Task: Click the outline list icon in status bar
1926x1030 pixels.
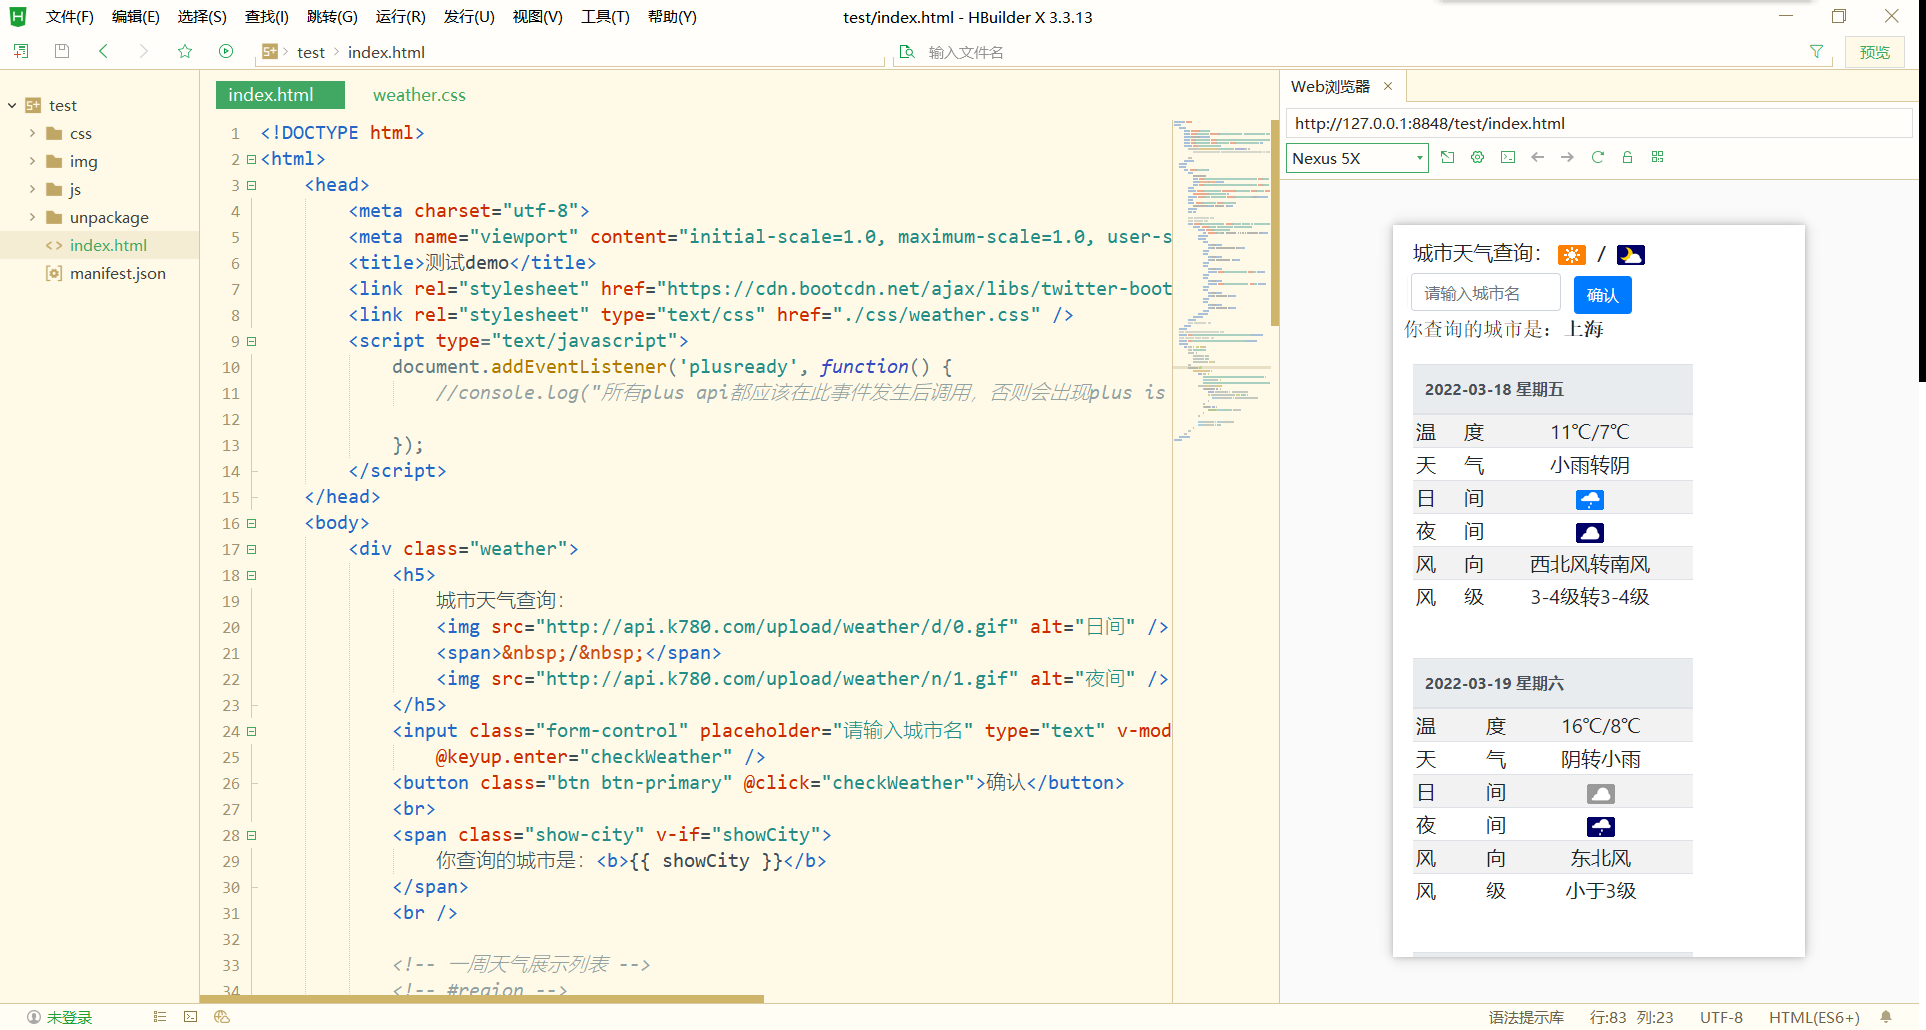Action: tap(160, 1016)
